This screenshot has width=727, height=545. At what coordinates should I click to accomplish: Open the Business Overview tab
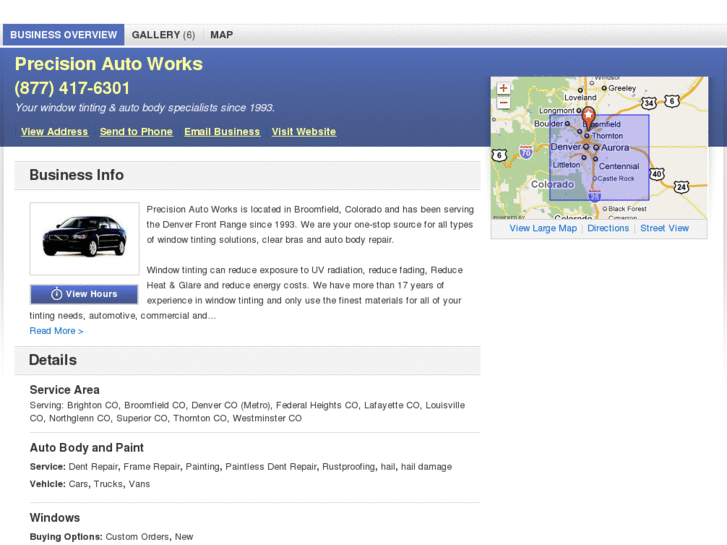coord(64,35)
